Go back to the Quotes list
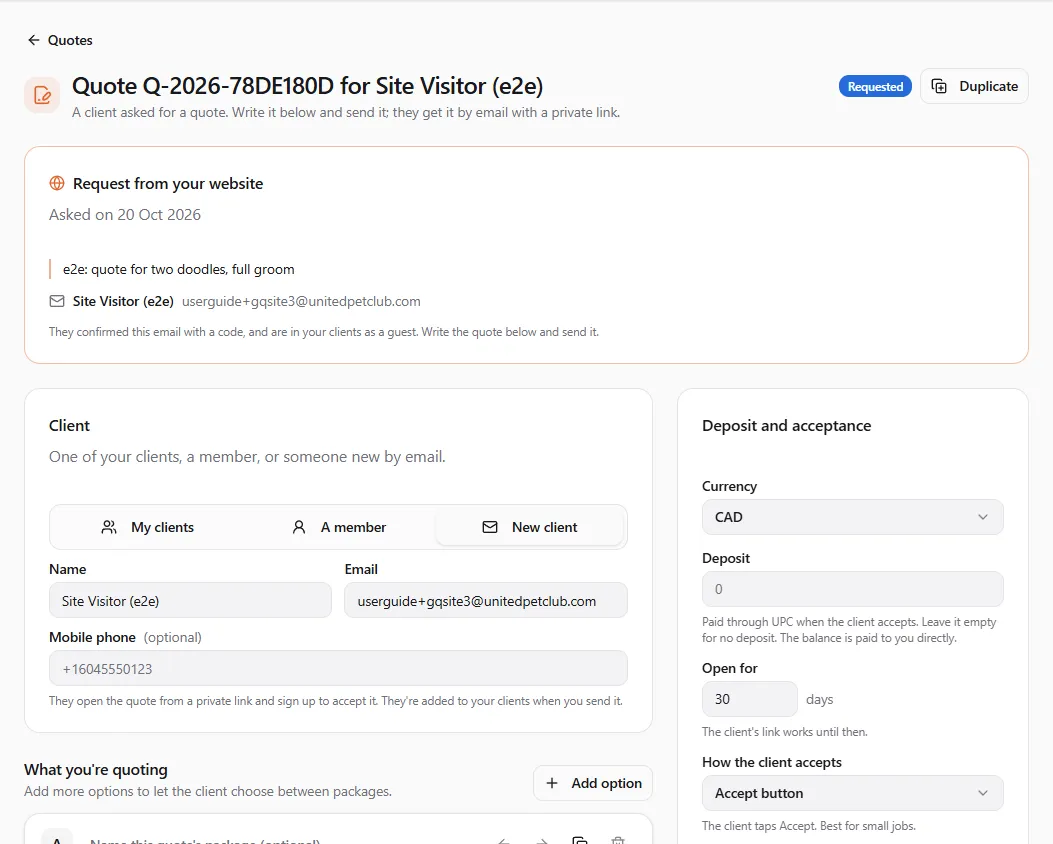The height and width of the screenshot is (844, 1053). (60, 40)
